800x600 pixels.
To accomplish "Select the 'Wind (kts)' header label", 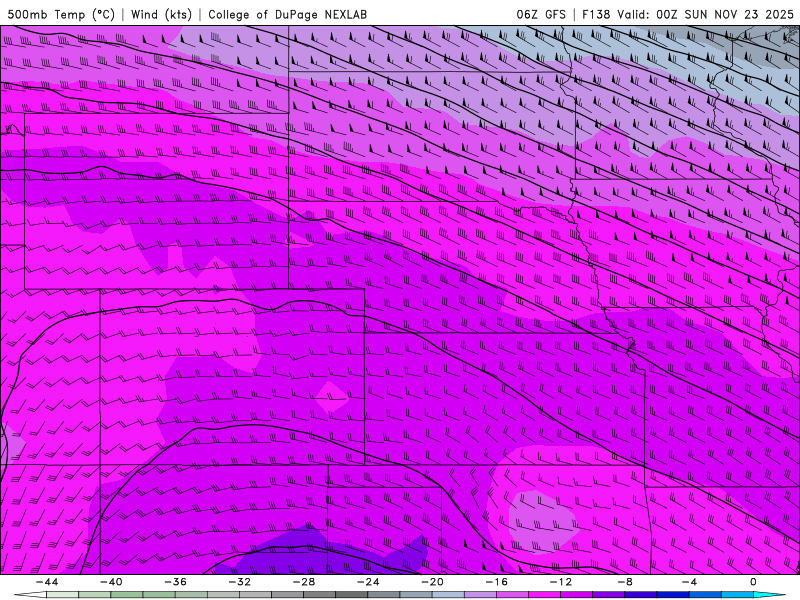I will coord(161,14).
